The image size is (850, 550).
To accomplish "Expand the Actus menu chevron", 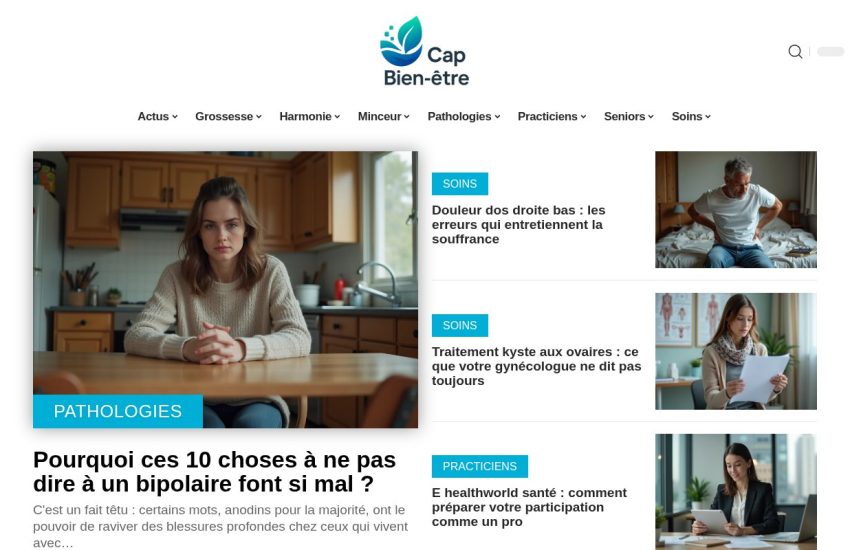I will click(x=175, y=117).
